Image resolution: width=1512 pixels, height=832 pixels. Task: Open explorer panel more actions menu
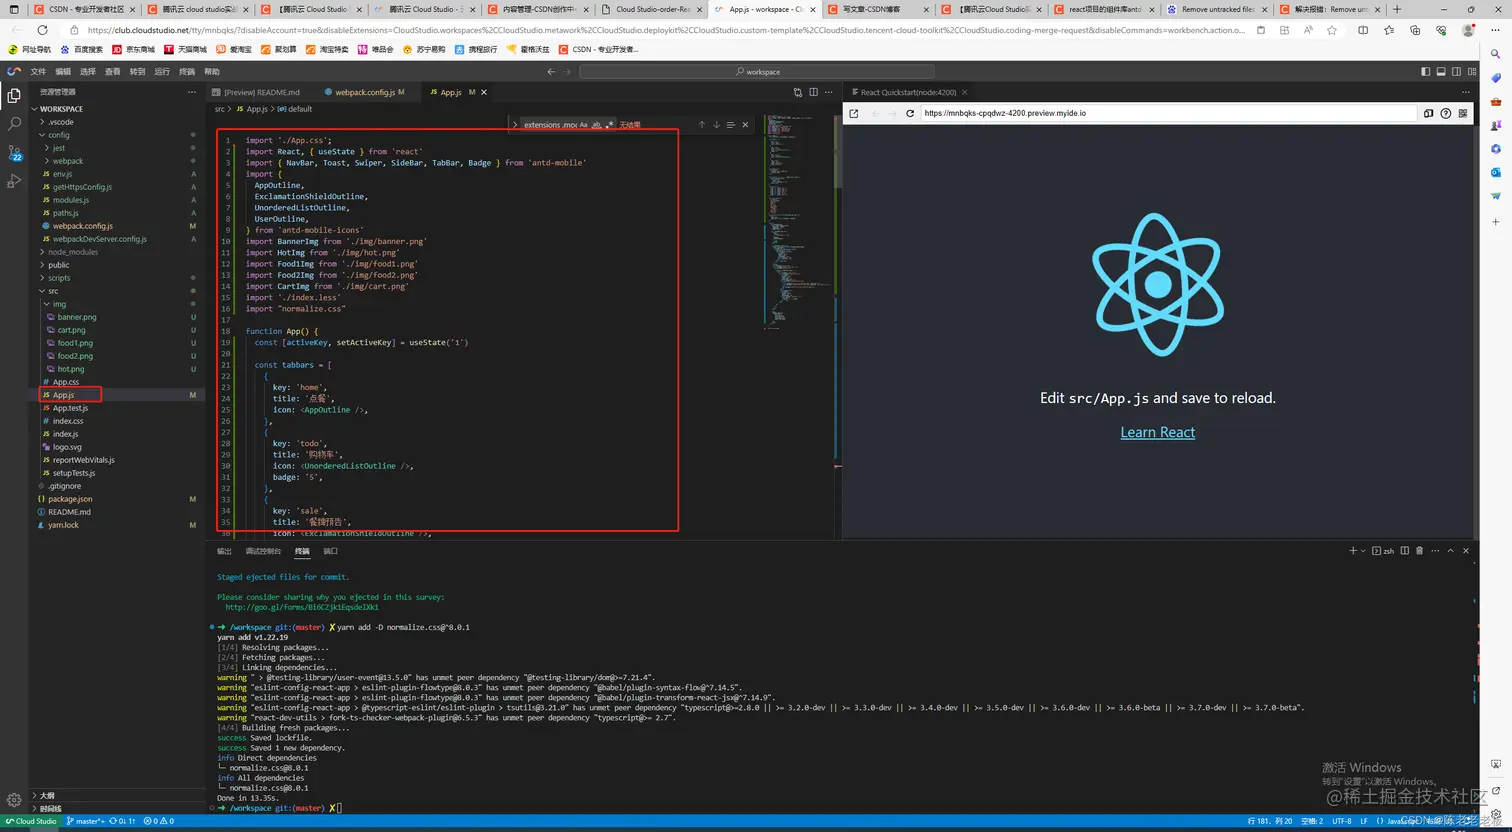coord(192,92)
